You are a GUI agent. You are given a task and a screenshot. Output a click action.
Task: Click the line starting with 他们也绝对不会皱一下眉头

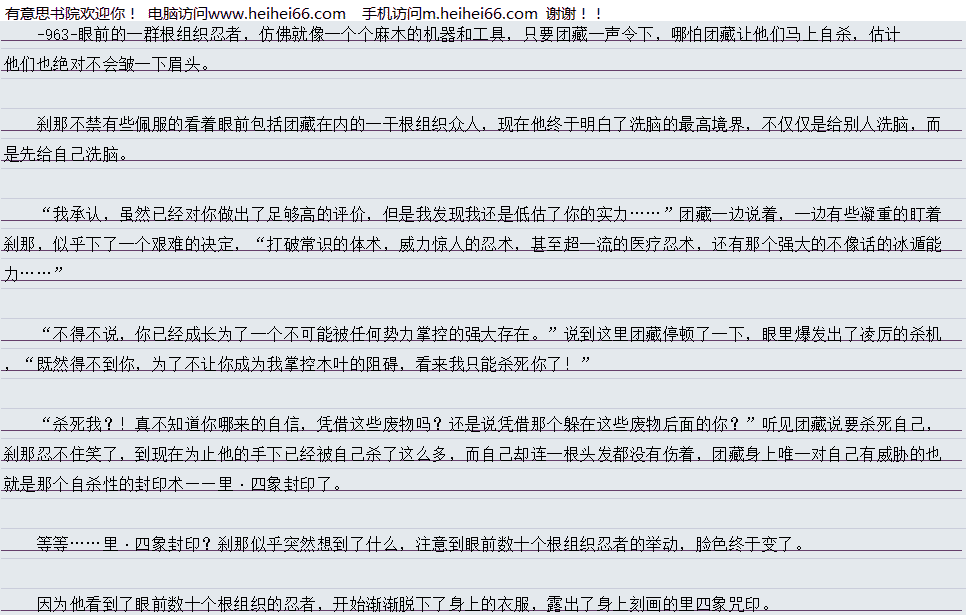[x=108, y=65]
